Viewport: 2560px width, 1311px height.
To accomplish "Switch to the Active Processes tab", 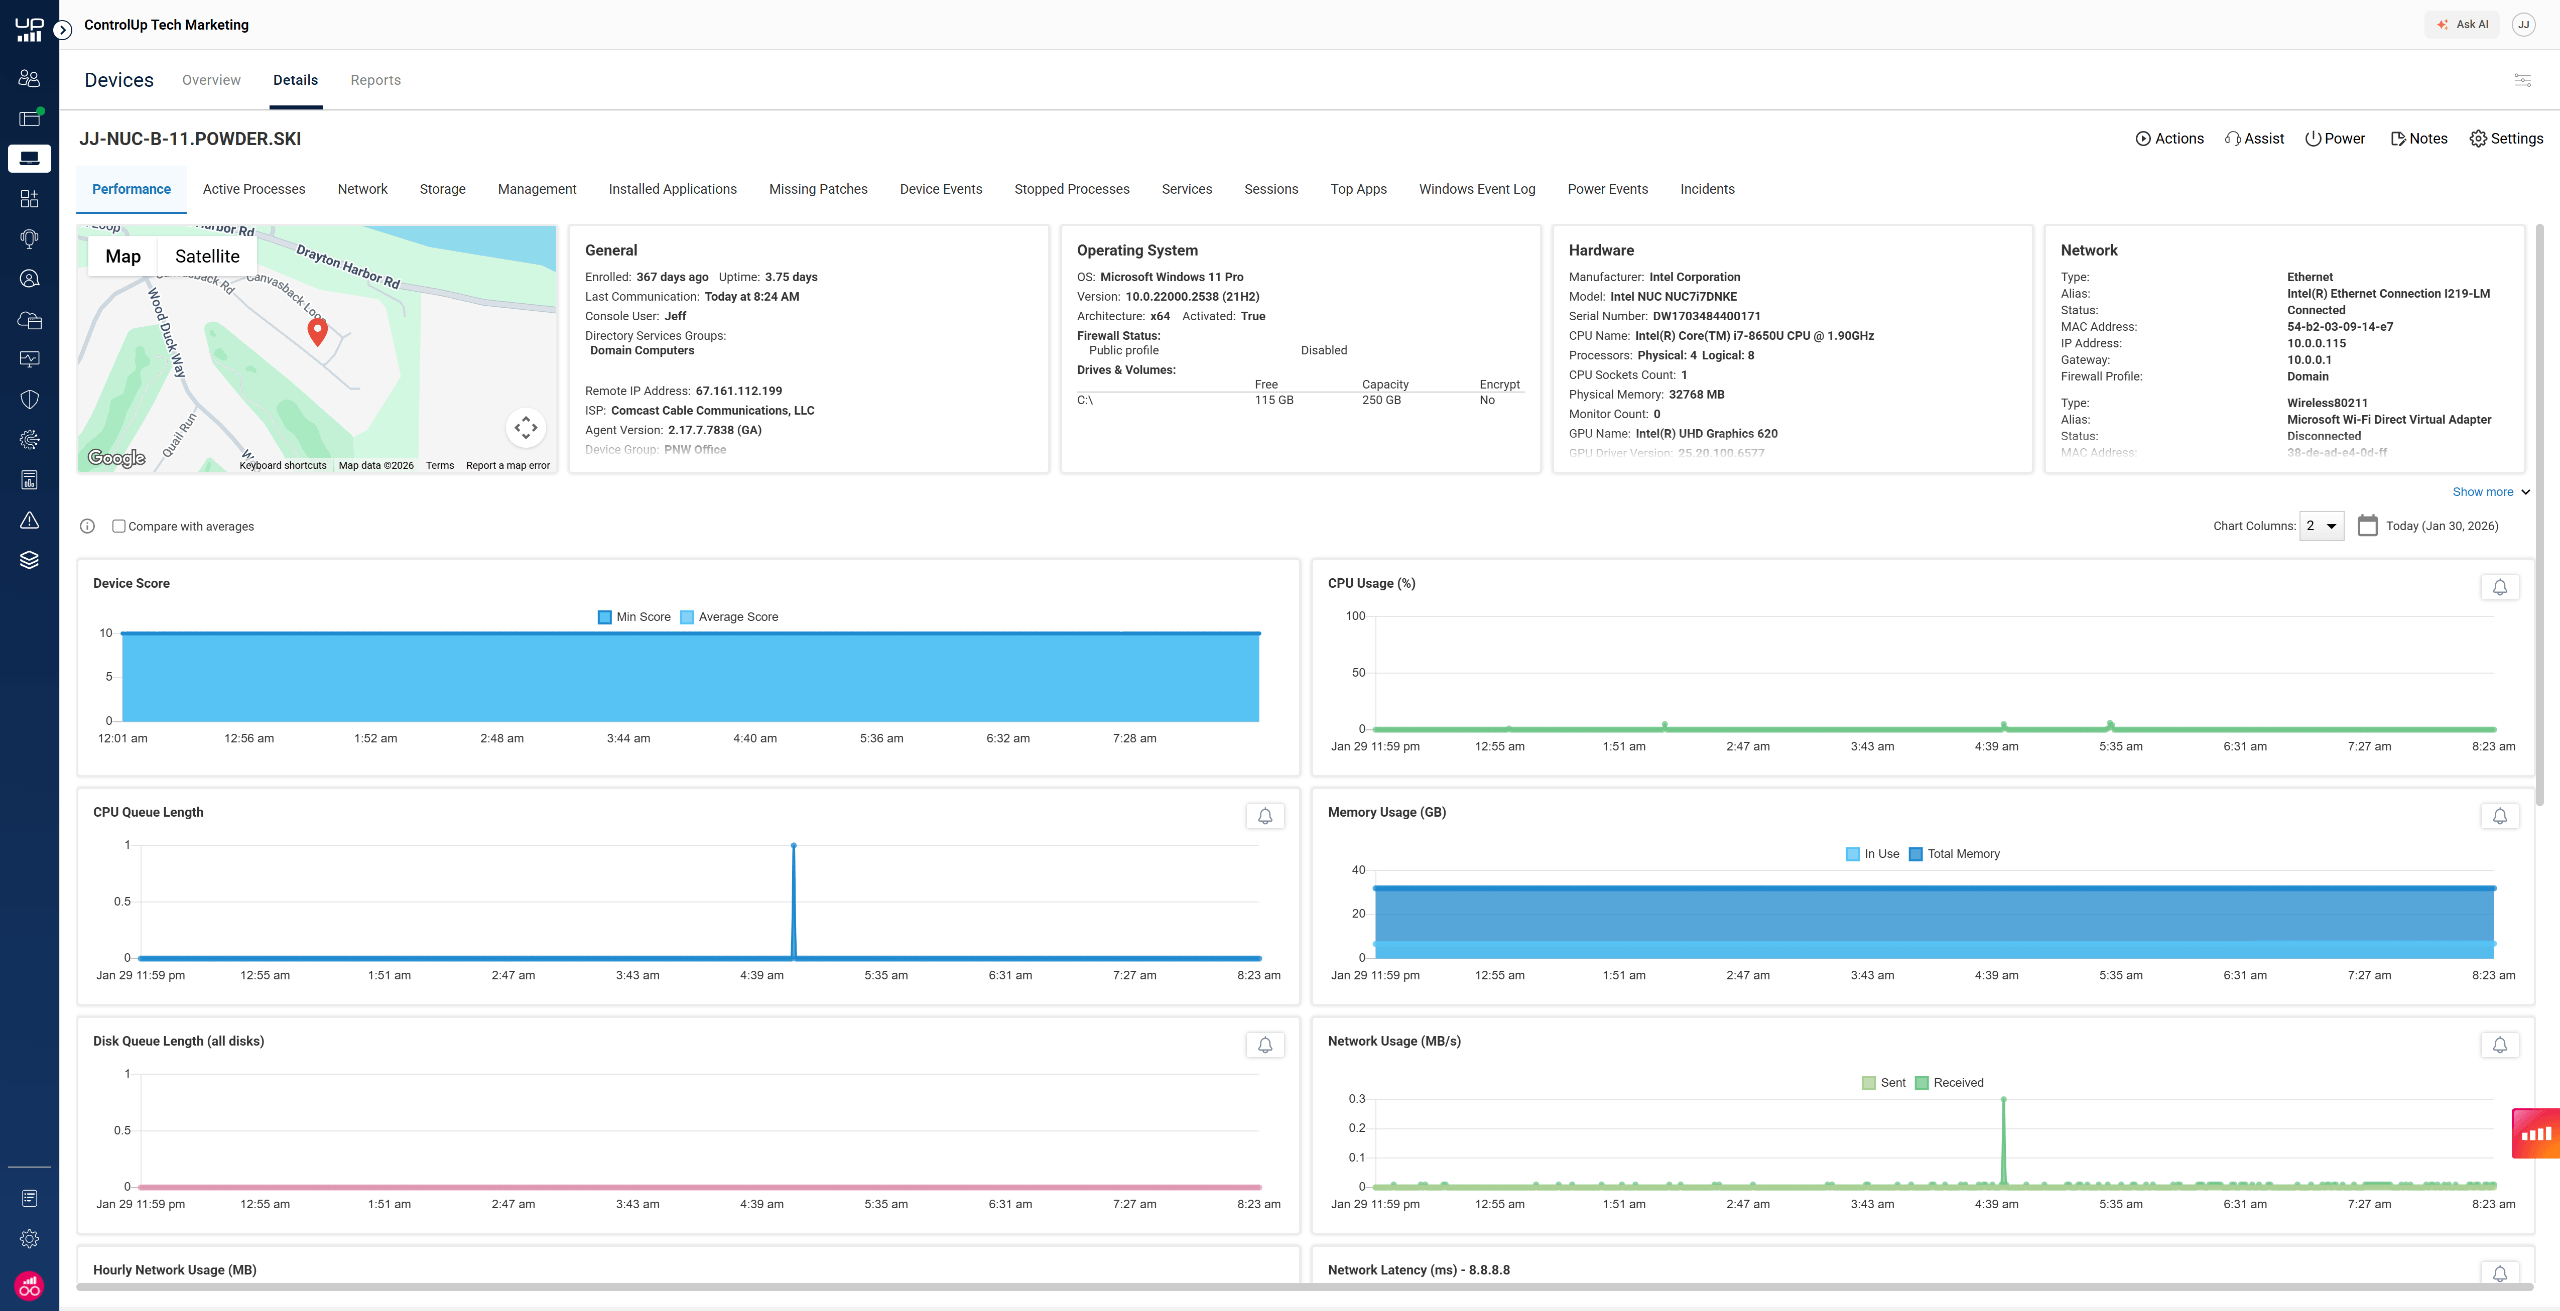I will pyautogui.click(x=254, y=189).
